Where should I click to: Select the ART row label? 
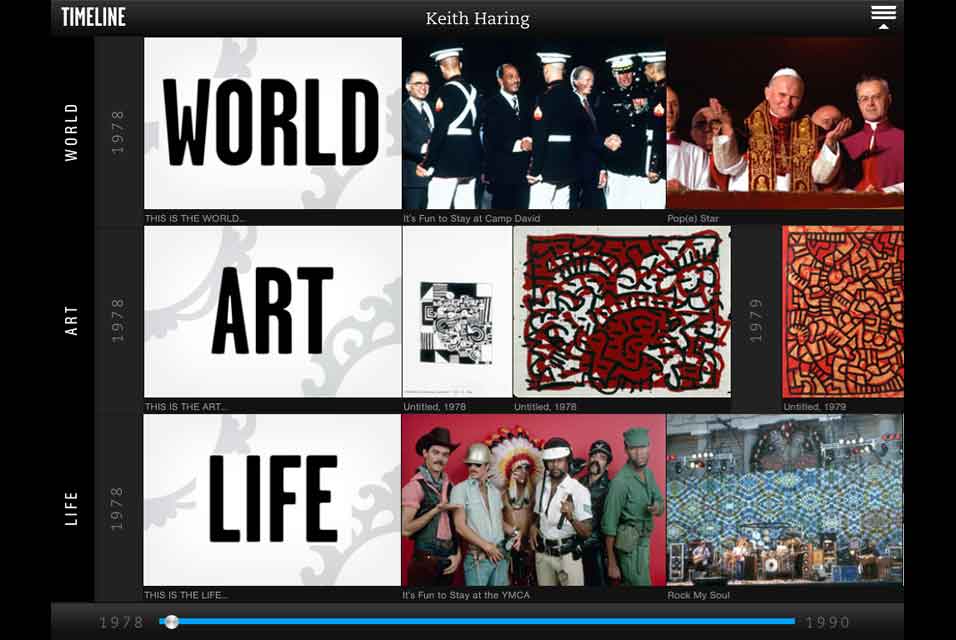(71, 321)
